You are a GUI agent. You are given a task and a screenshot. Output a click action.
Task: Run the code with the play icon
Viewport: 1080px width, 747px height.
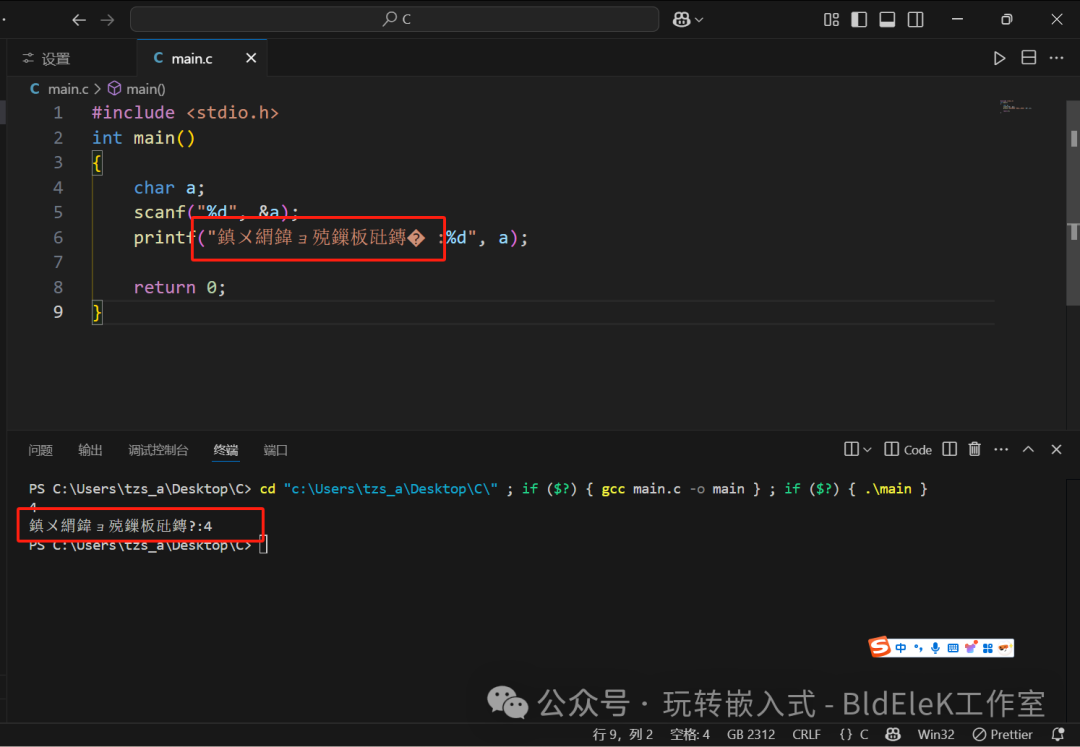[x=999, y=59]
